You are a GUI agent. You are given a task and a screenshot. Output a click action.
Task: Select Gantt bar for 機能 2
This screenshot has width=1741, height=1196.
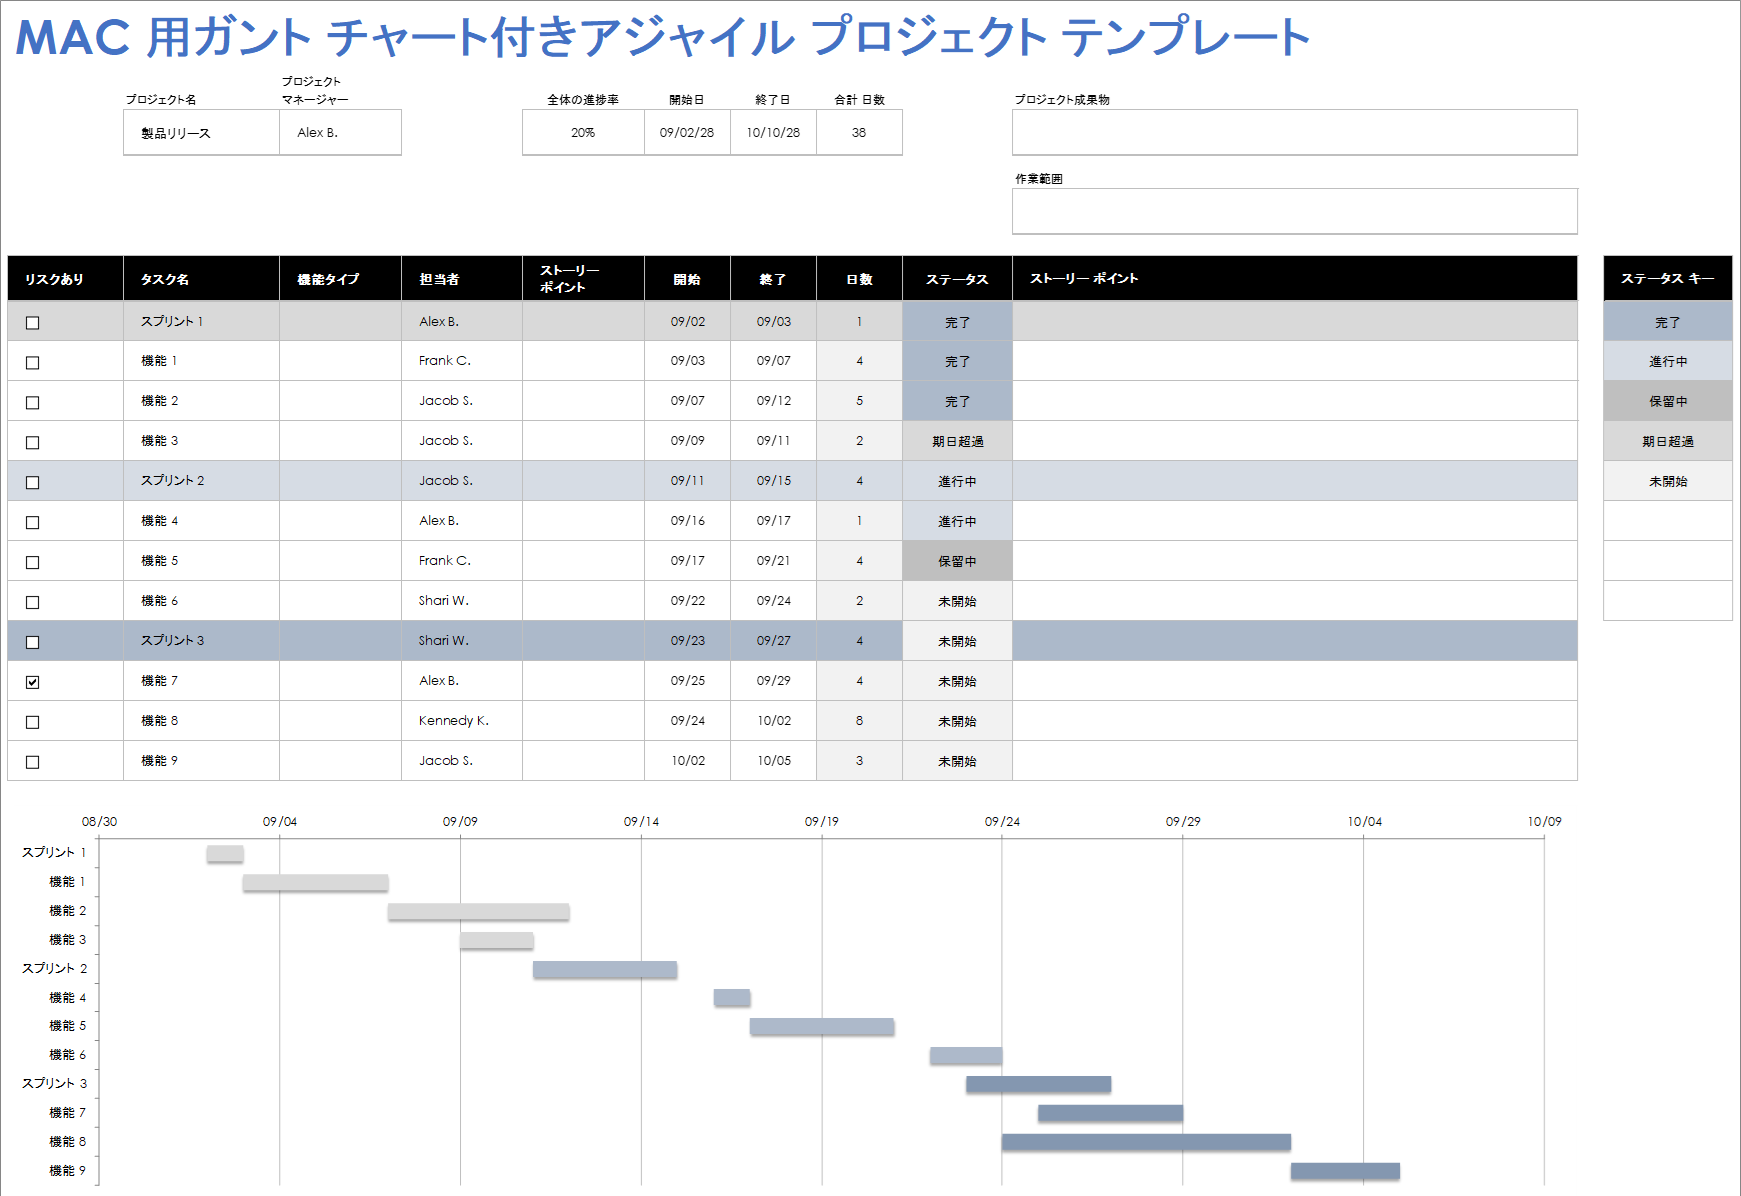pos(478,911)
